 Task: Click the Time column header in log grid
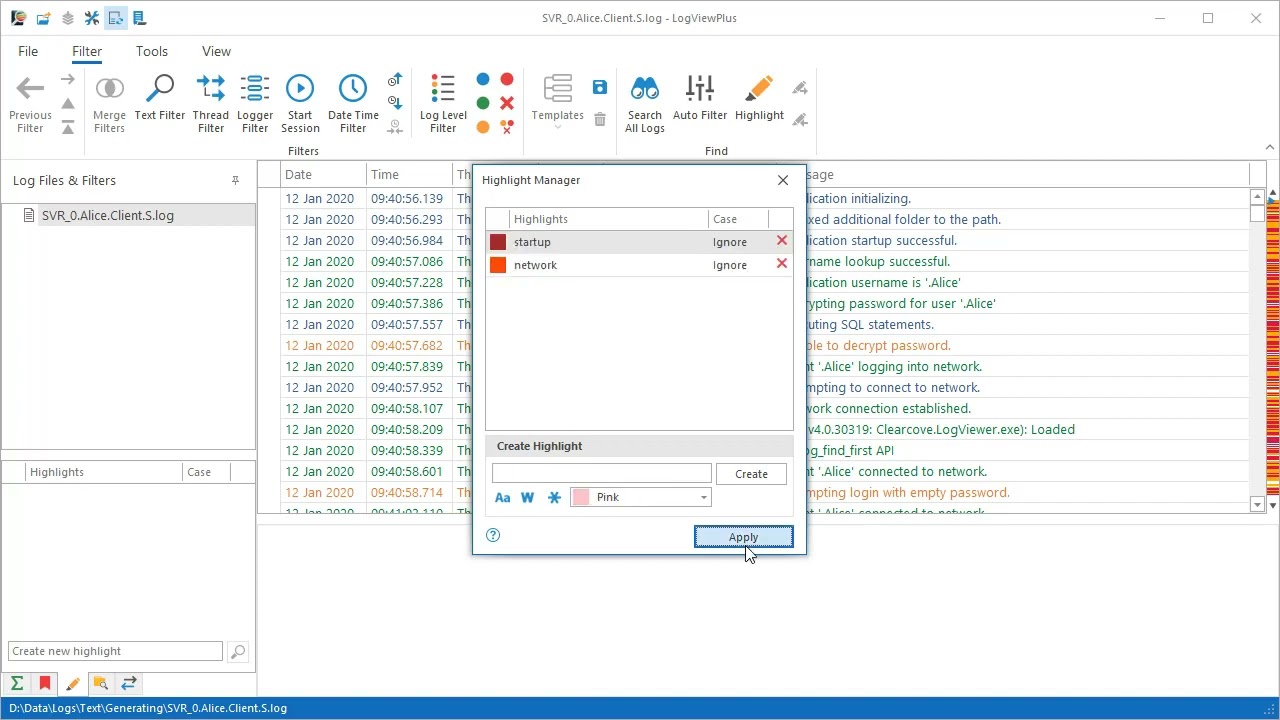409,174
